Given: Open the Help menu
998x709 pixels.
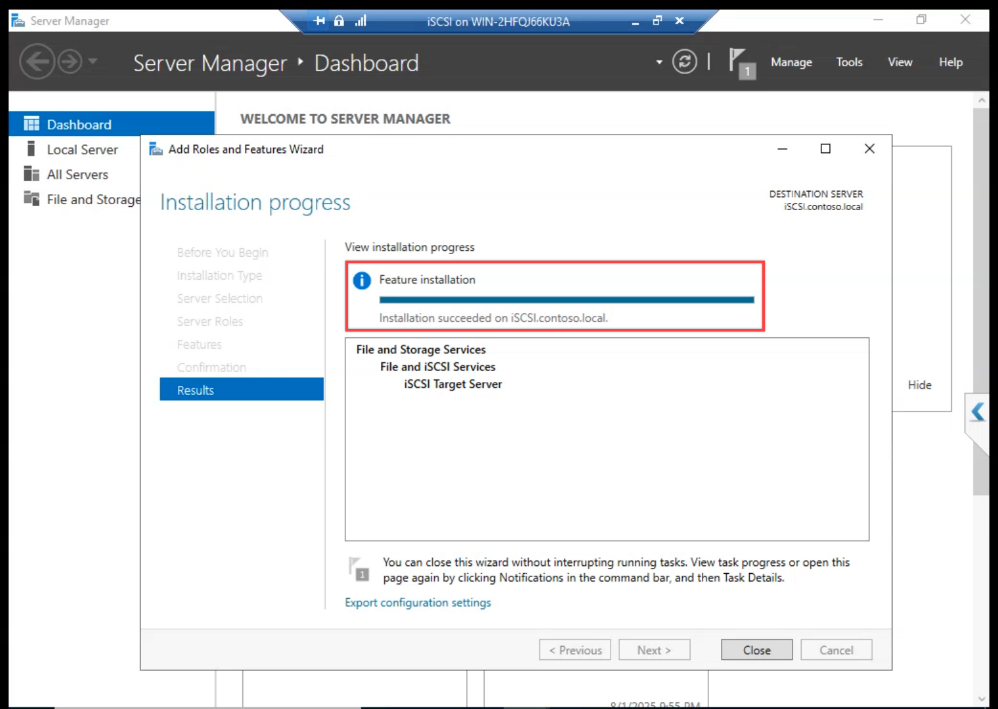Looking at the screenshot, I should click(x=950, y=62).
